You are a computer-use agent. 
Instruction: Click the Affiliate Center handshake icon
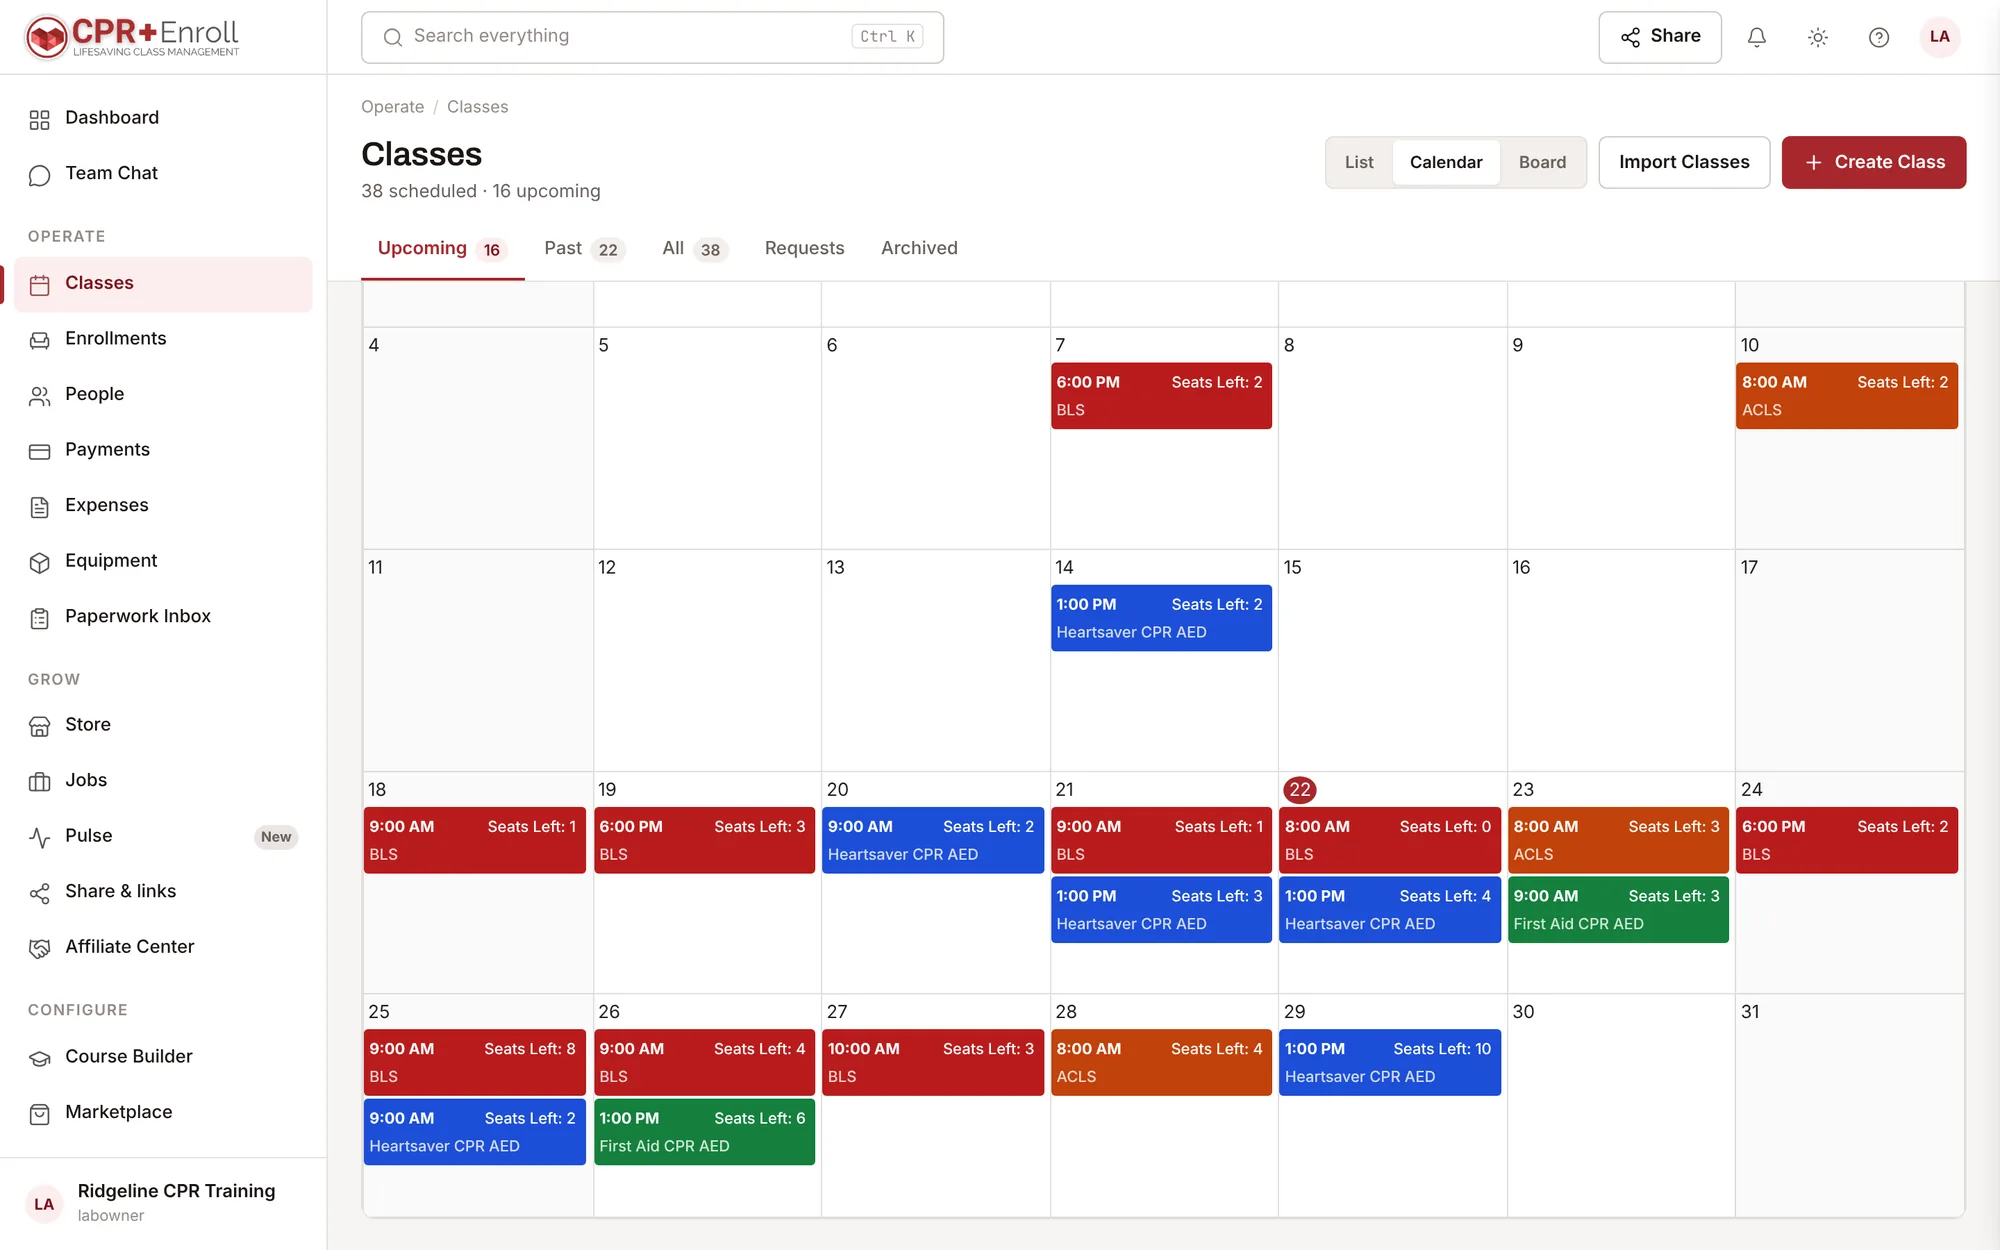point(39,949)
